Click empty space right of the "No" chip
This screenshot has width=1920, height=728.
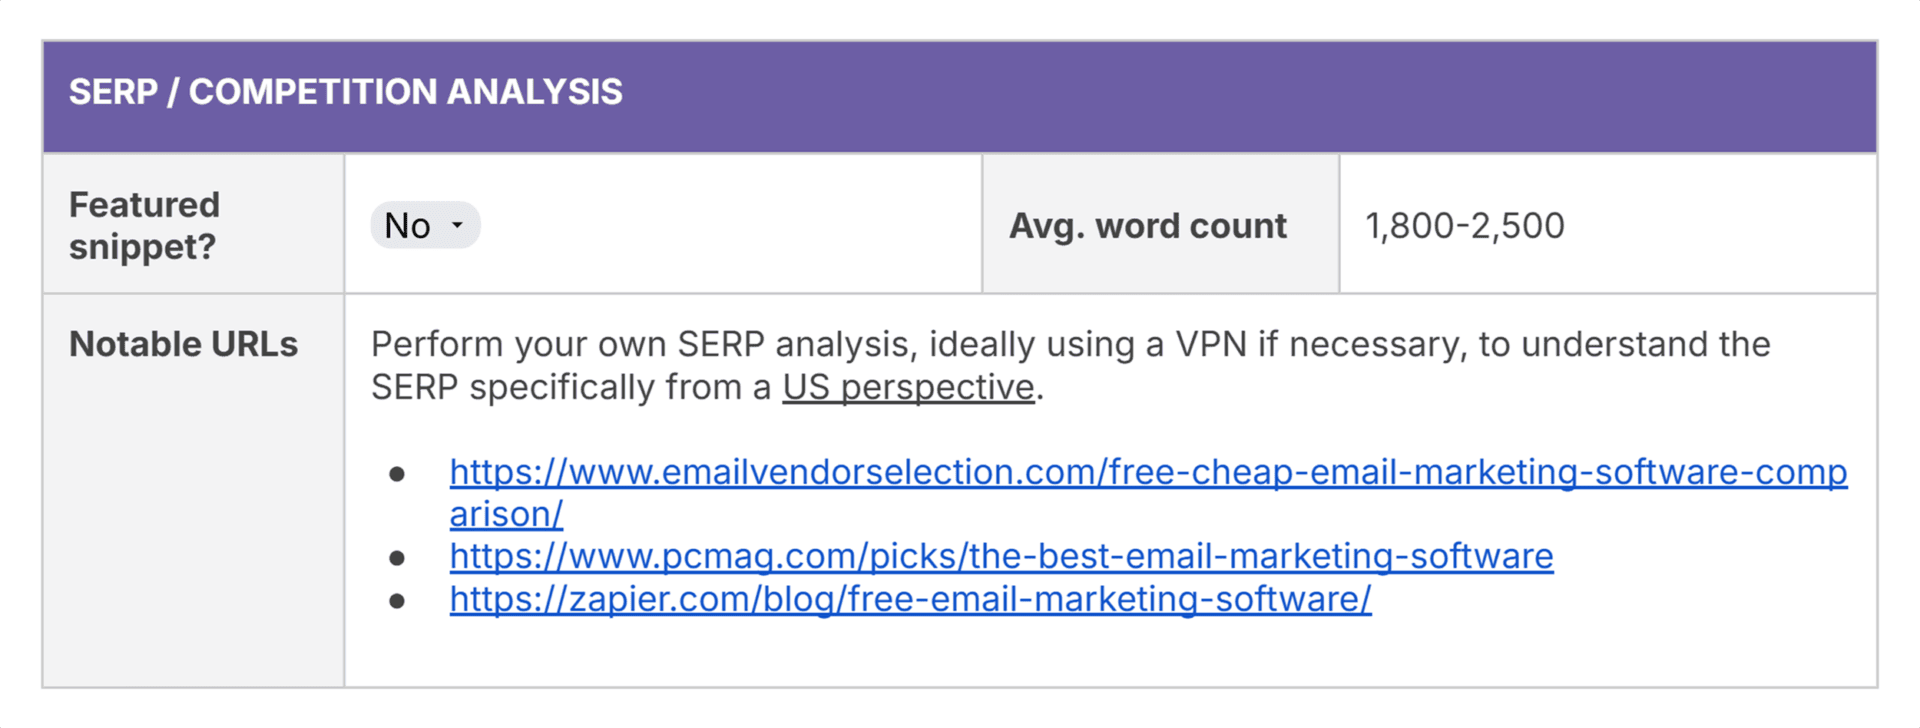point(730,225)
